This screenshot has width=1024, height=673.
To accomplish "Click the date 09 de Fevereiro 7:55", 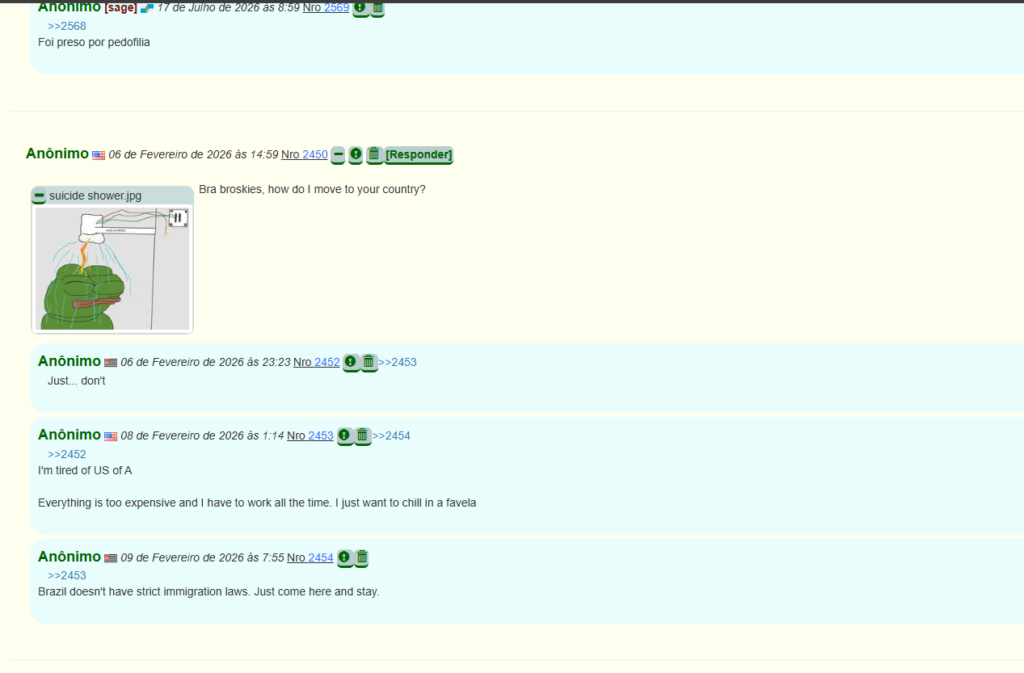I will click(202, 557).
